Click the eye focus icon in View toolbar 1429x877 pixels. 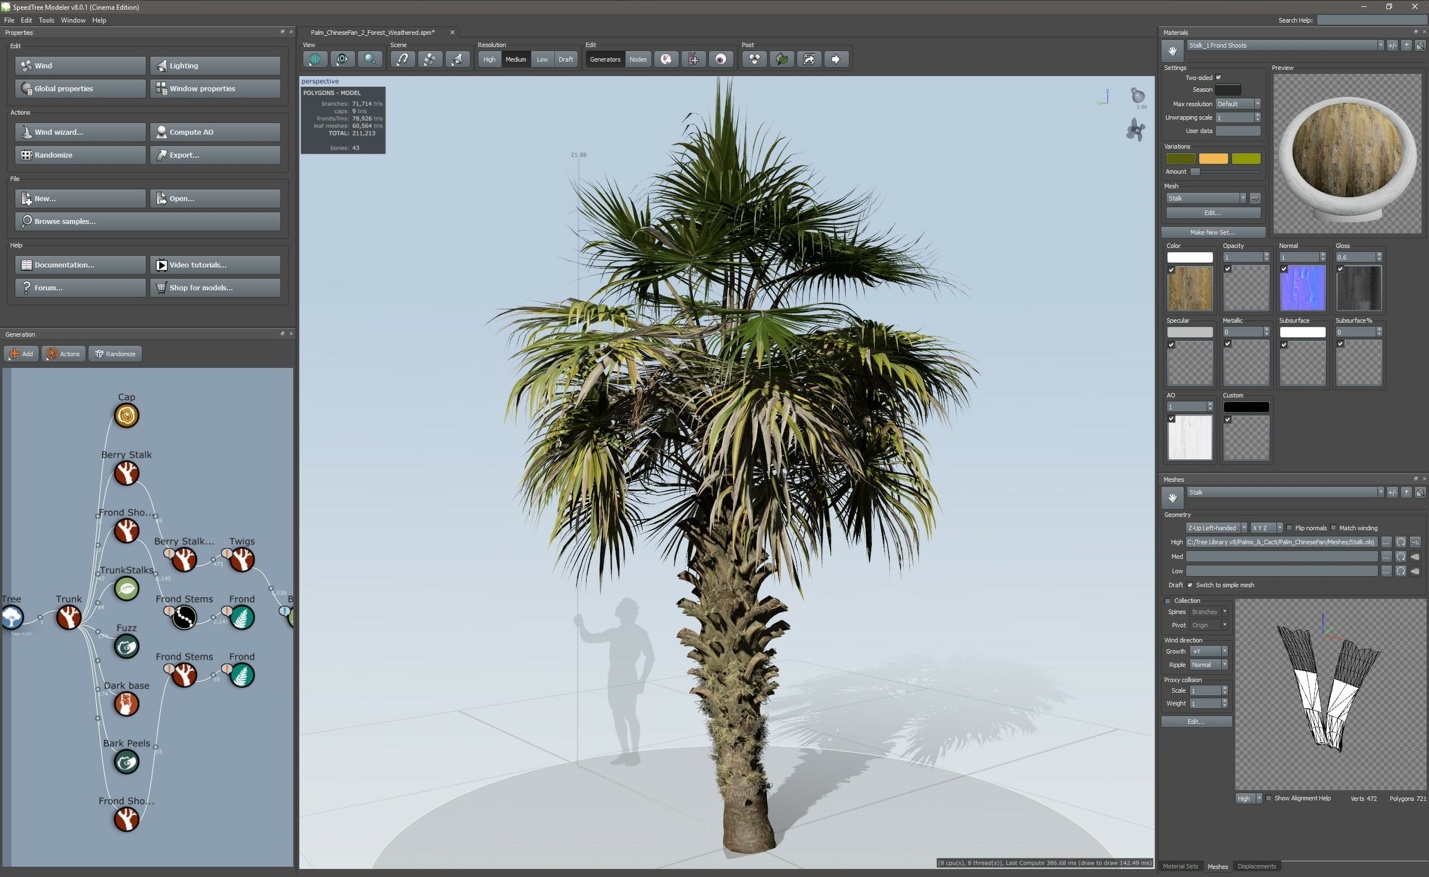[342, 59]
